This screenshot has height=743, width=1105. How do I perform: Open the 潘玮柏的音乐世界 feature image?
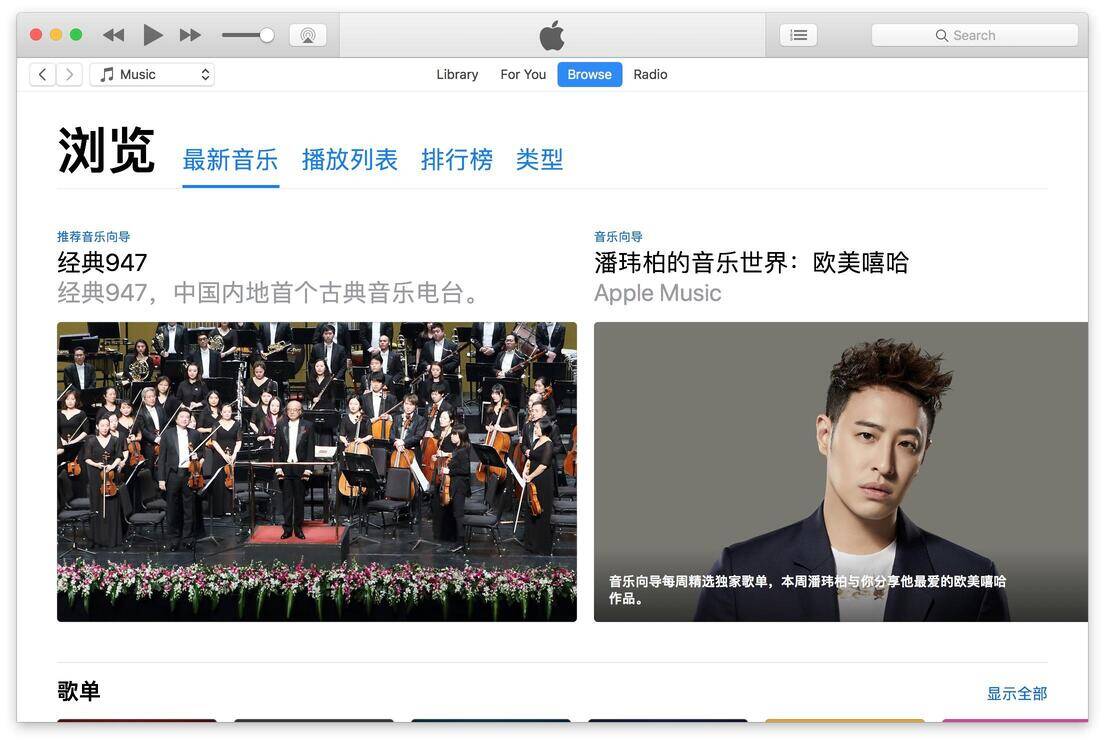[841, 472]
